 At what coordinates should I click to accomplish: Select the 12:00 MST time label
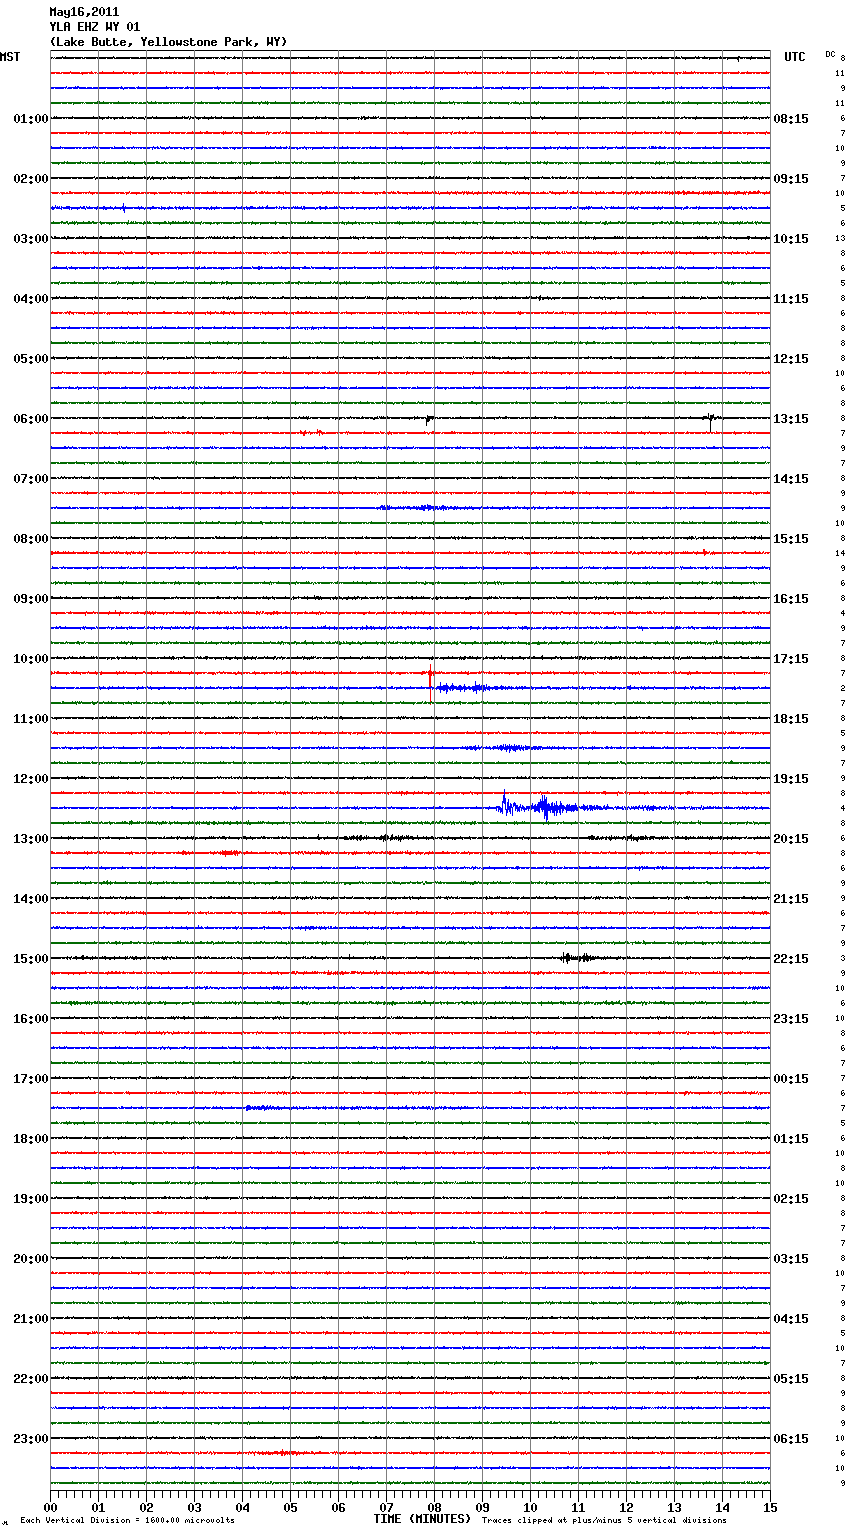point(31,779)
